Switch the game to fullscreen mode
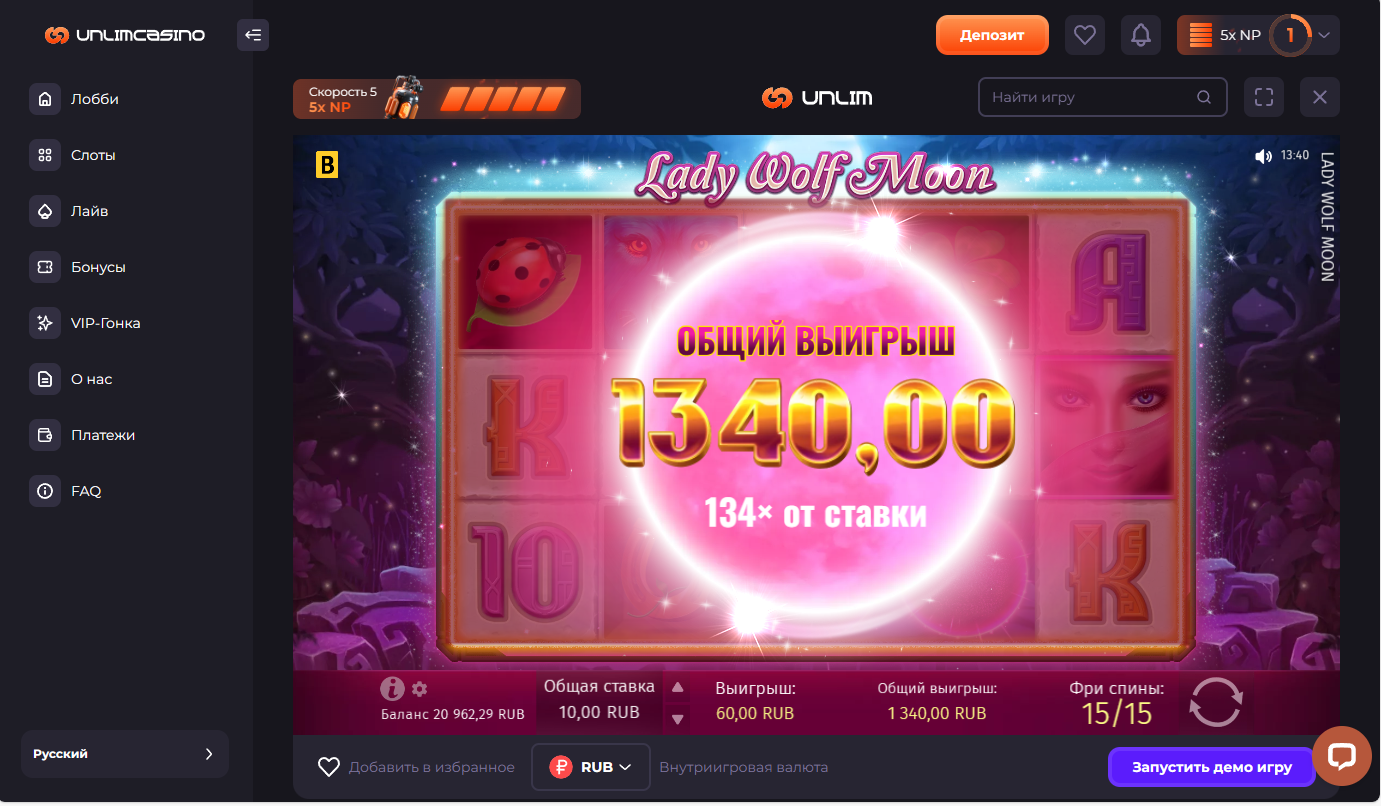 [x=1264, y=97]
